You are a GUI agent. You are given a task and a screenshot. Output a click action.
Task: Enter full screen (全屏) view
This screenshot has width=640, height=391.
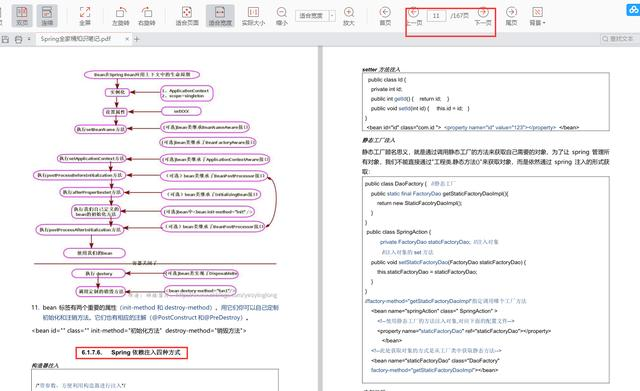coord(85,16)
